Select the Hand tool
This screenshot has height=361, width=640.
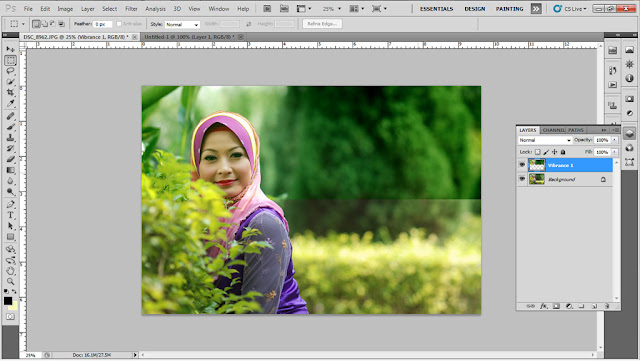11,271
